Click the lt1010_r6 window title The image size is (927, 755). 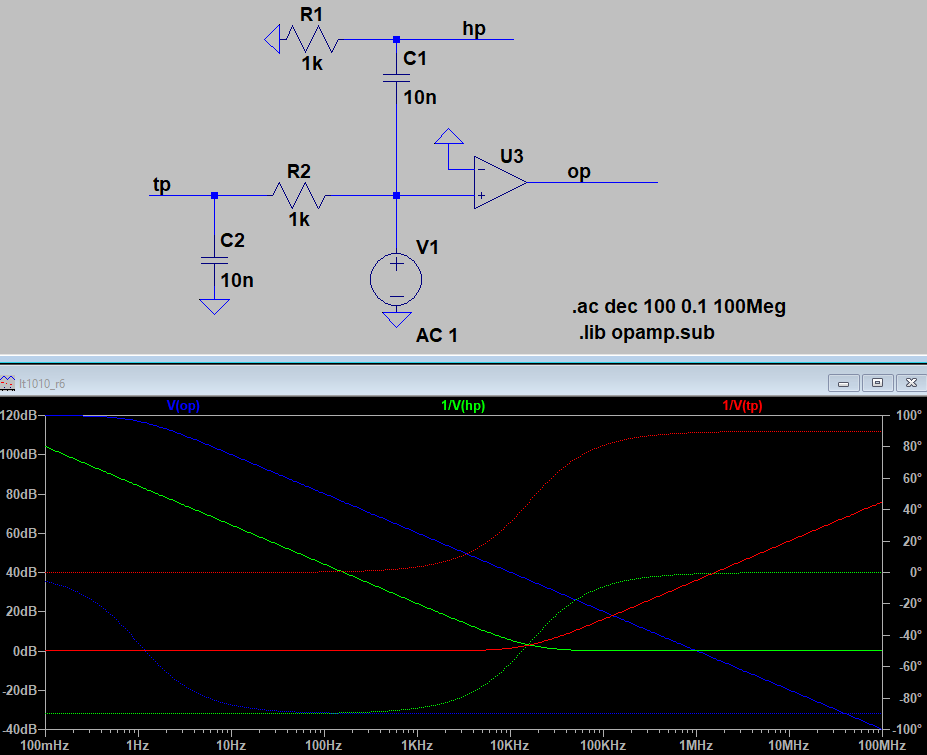click(42, 384)
